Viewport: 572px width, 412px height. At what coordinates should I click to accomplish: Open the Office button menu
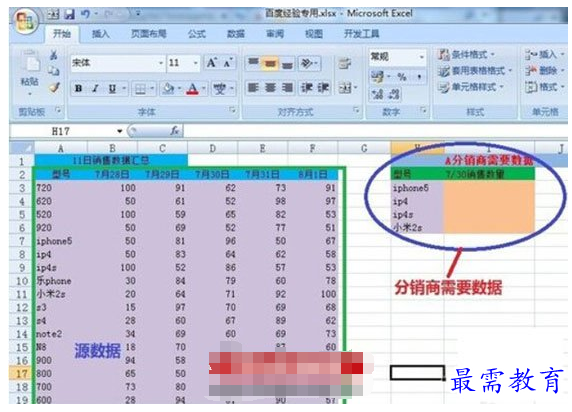(x=26, y=21)
